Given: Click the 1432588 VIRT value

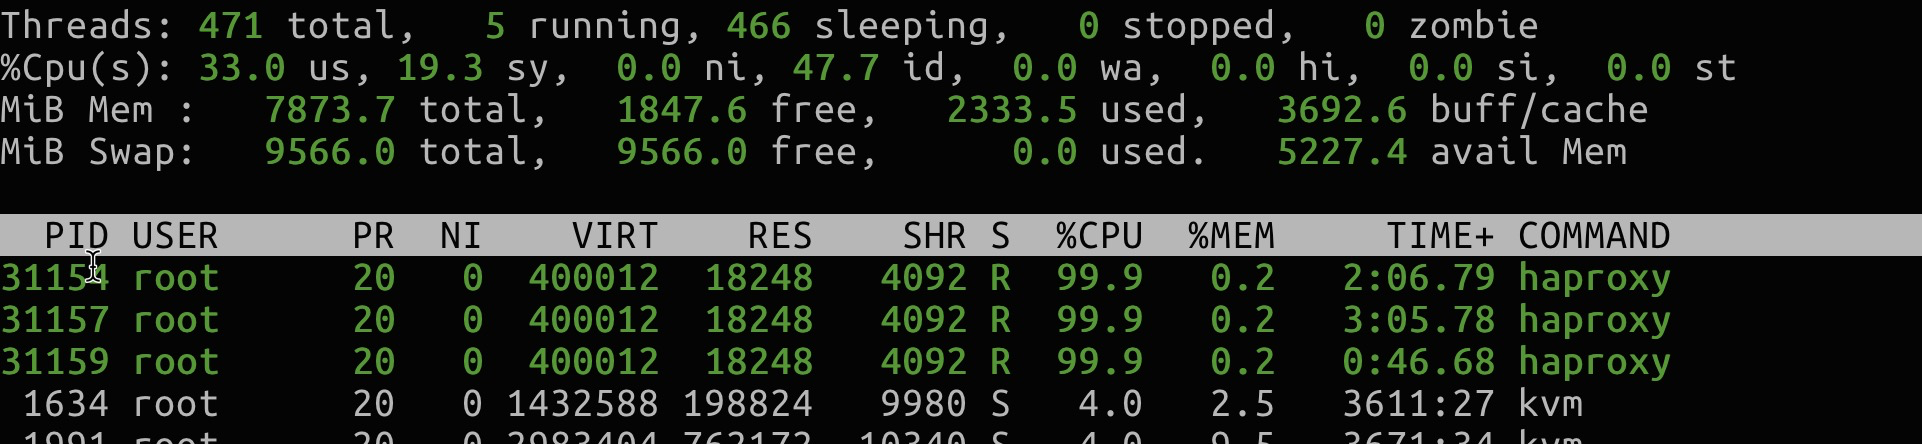Looking at the screenshot, I should (x=582, y=404).
